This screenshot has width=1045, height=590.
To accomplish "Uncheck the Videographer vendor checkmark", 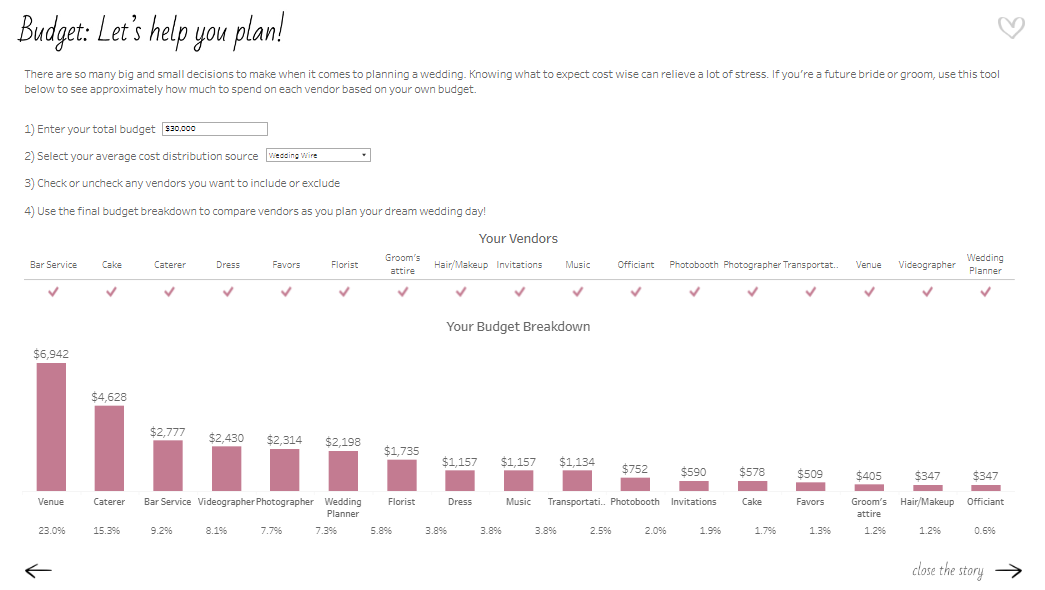I will [x=927, y=292].
